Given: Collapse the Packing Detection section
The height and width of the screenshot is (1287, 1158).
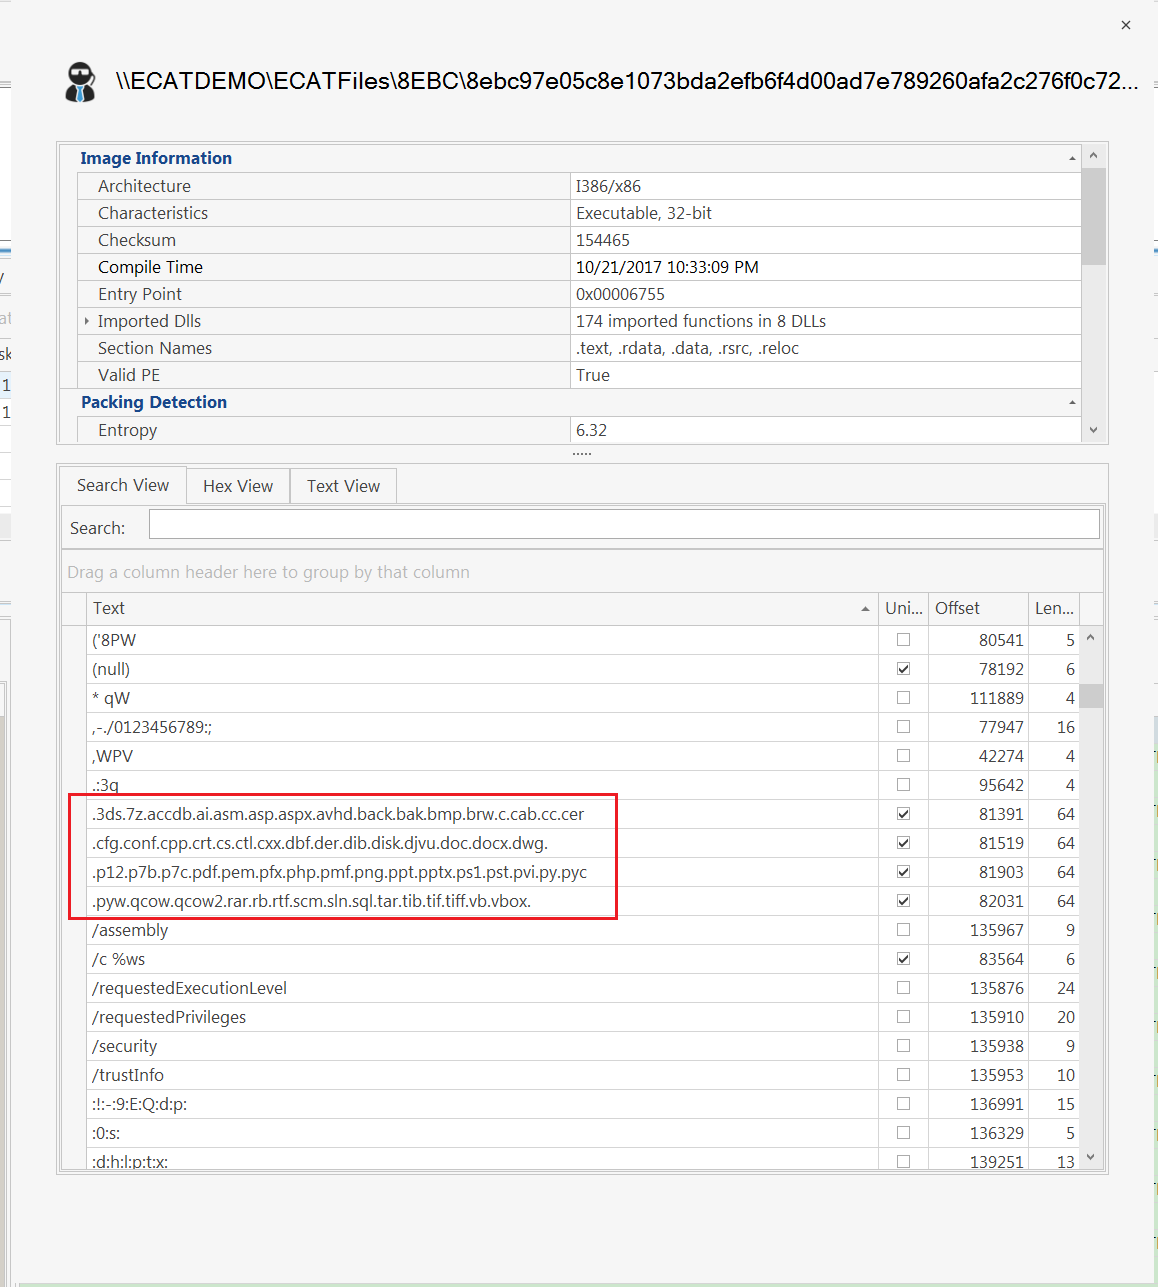Looking at the screenshot, I should pos(1072,402).
